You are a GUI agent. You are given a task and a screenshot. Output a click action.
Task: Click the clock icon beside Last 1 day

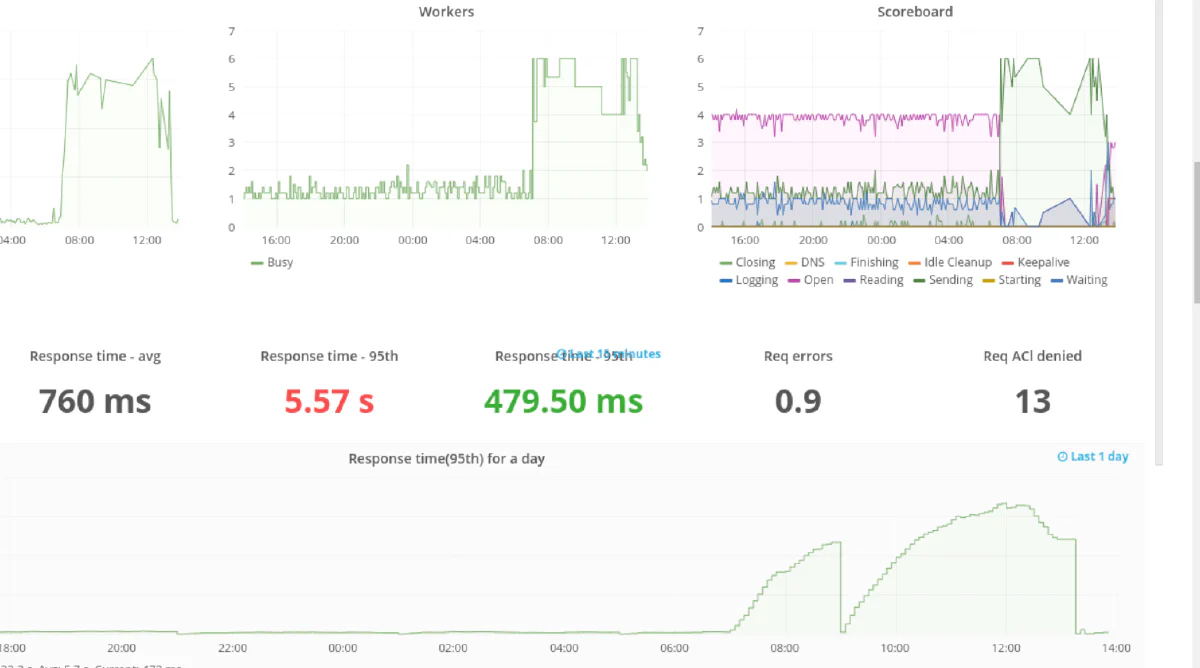tap(1062, 457)
